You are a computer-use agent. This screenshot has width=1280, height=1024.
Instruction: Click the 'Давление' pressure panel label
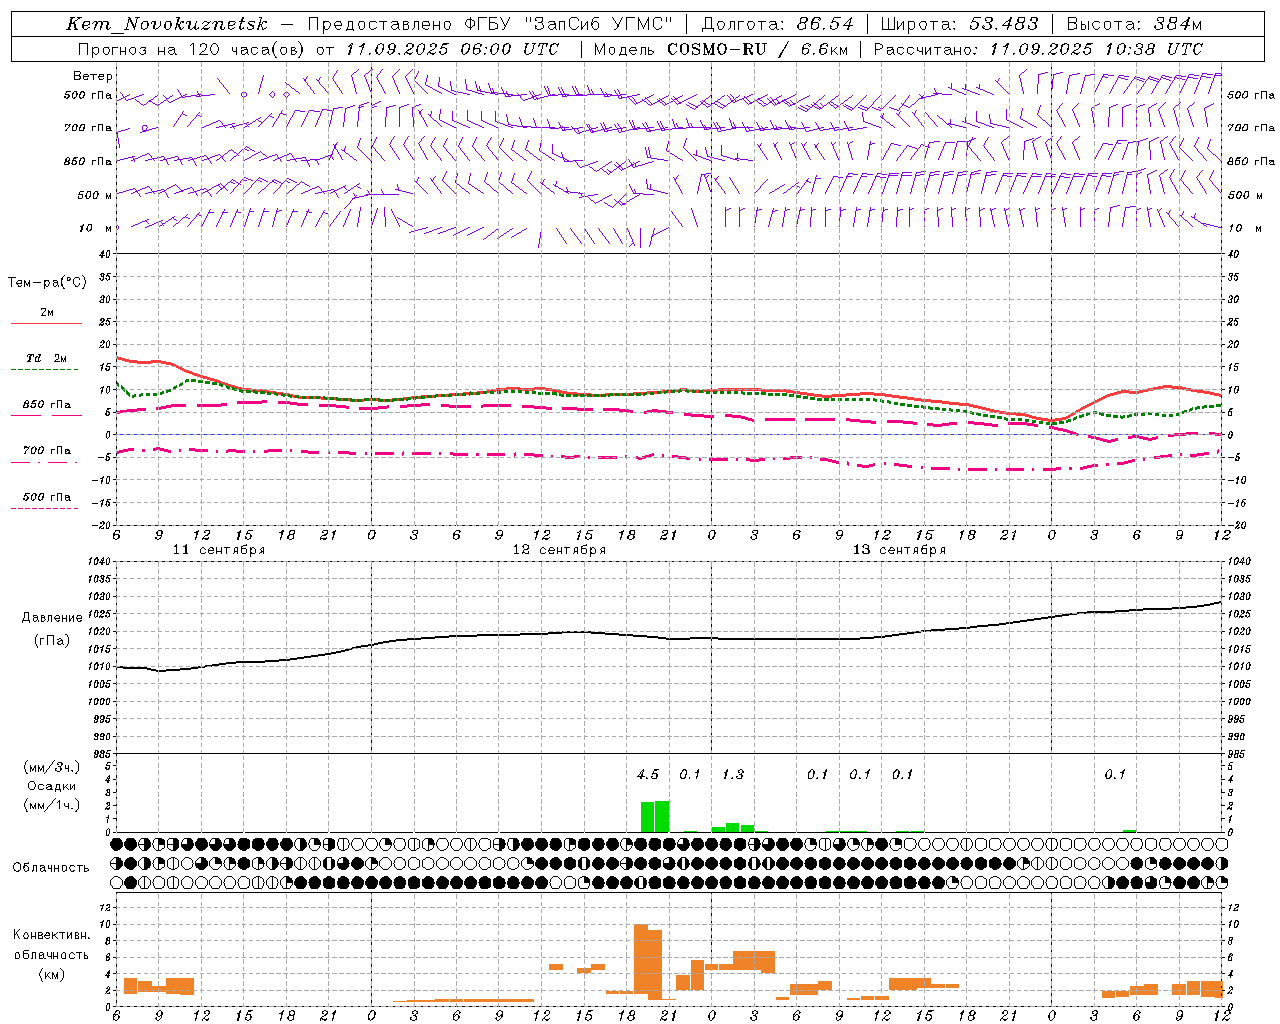point(52,618)
